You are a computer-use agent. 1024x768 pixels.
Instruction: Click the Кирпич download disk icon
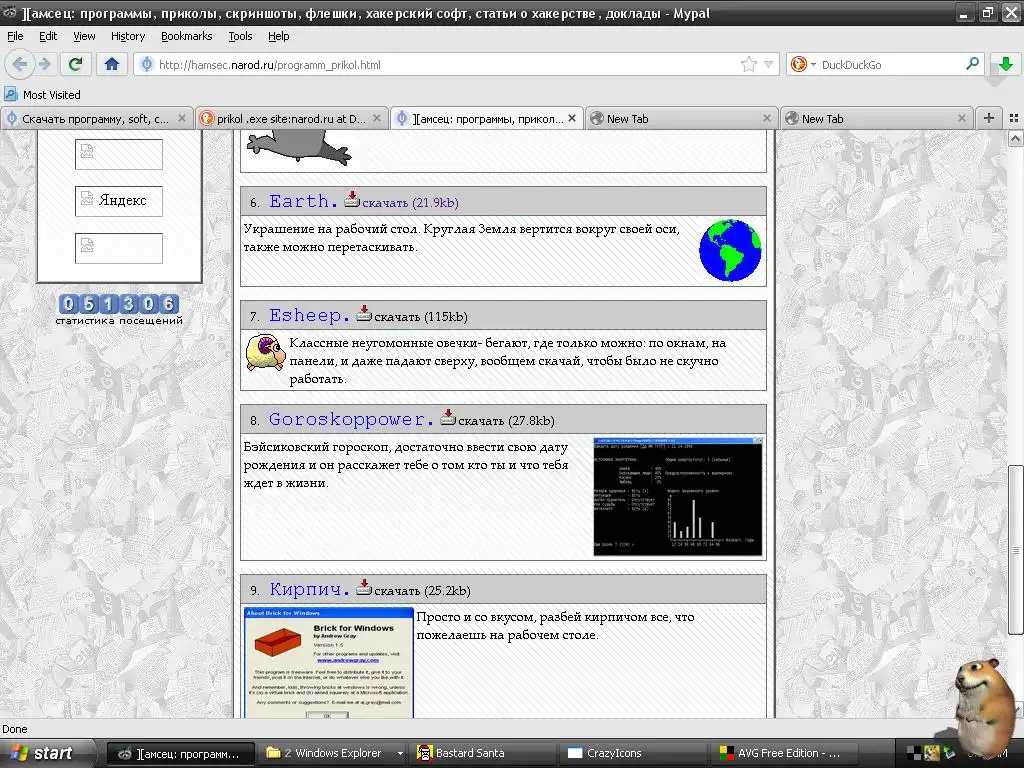364,587
